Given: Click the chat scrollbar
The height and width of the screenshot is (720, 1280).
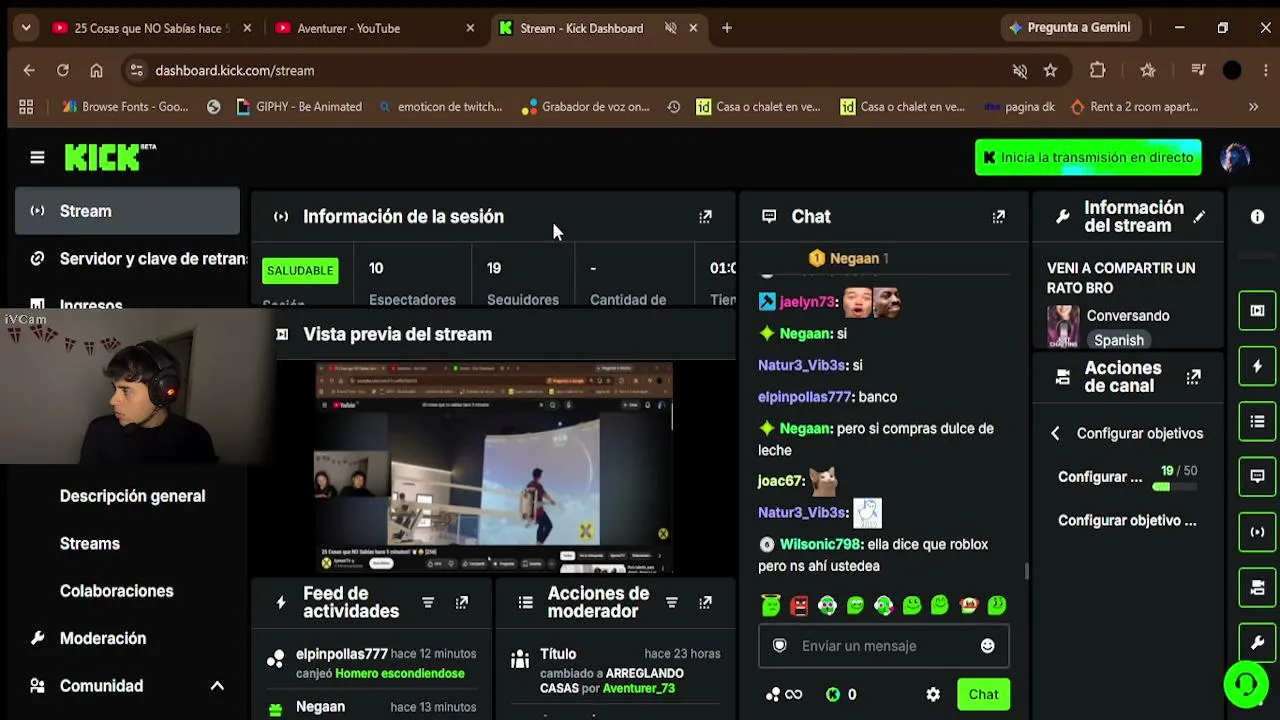Looking at the screenshot, I should coord(1026,571).
